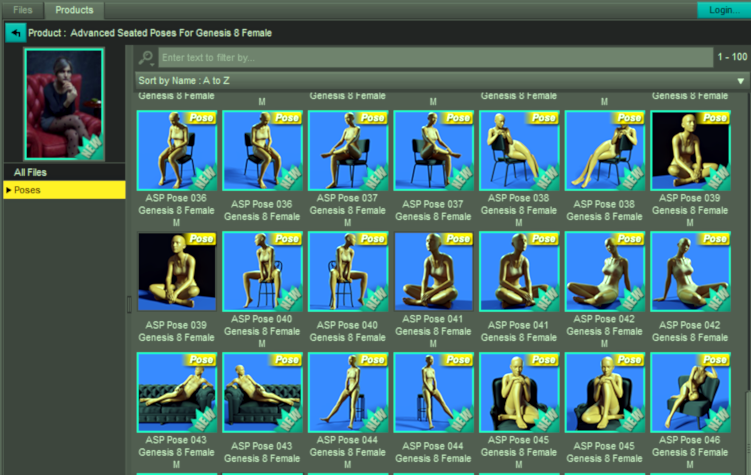The height and width of the screenshot is (475, 751).
Task: Select ASP Pose 044 non-mirrored thumbnail
Action: coord(433,393)
